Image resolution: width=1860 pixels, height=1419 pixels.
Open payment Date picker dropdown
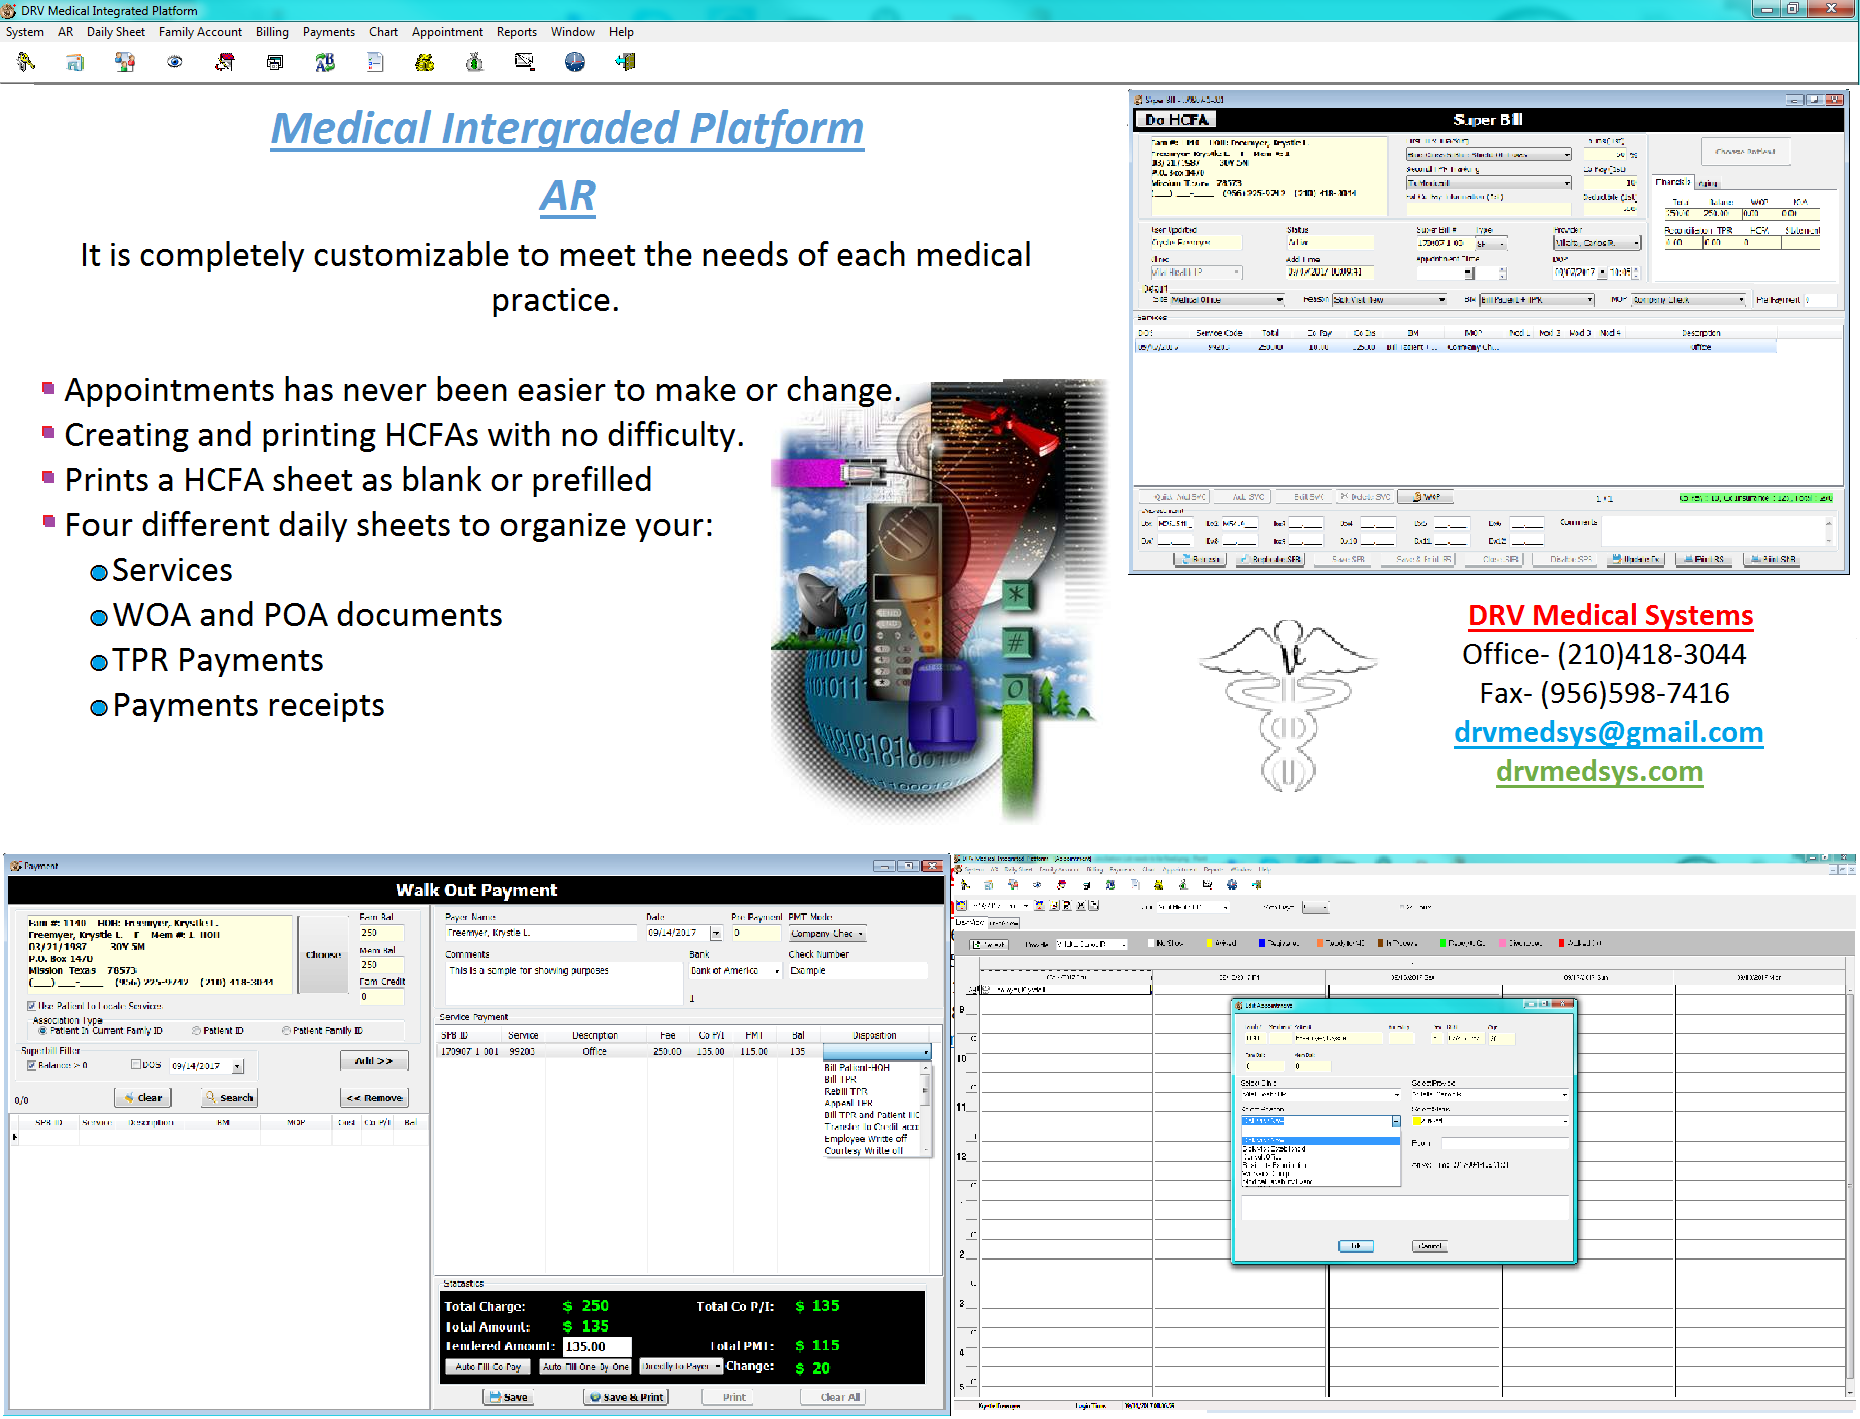[x=716, y=933]
